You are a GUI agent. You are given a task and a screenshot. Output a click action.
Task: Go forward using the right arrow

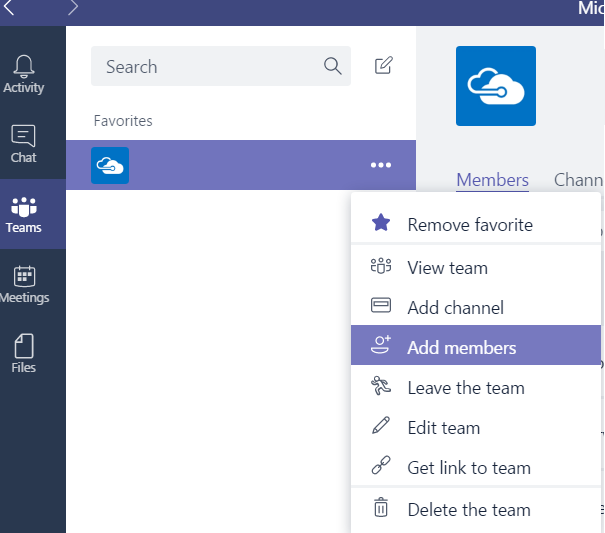73,8
